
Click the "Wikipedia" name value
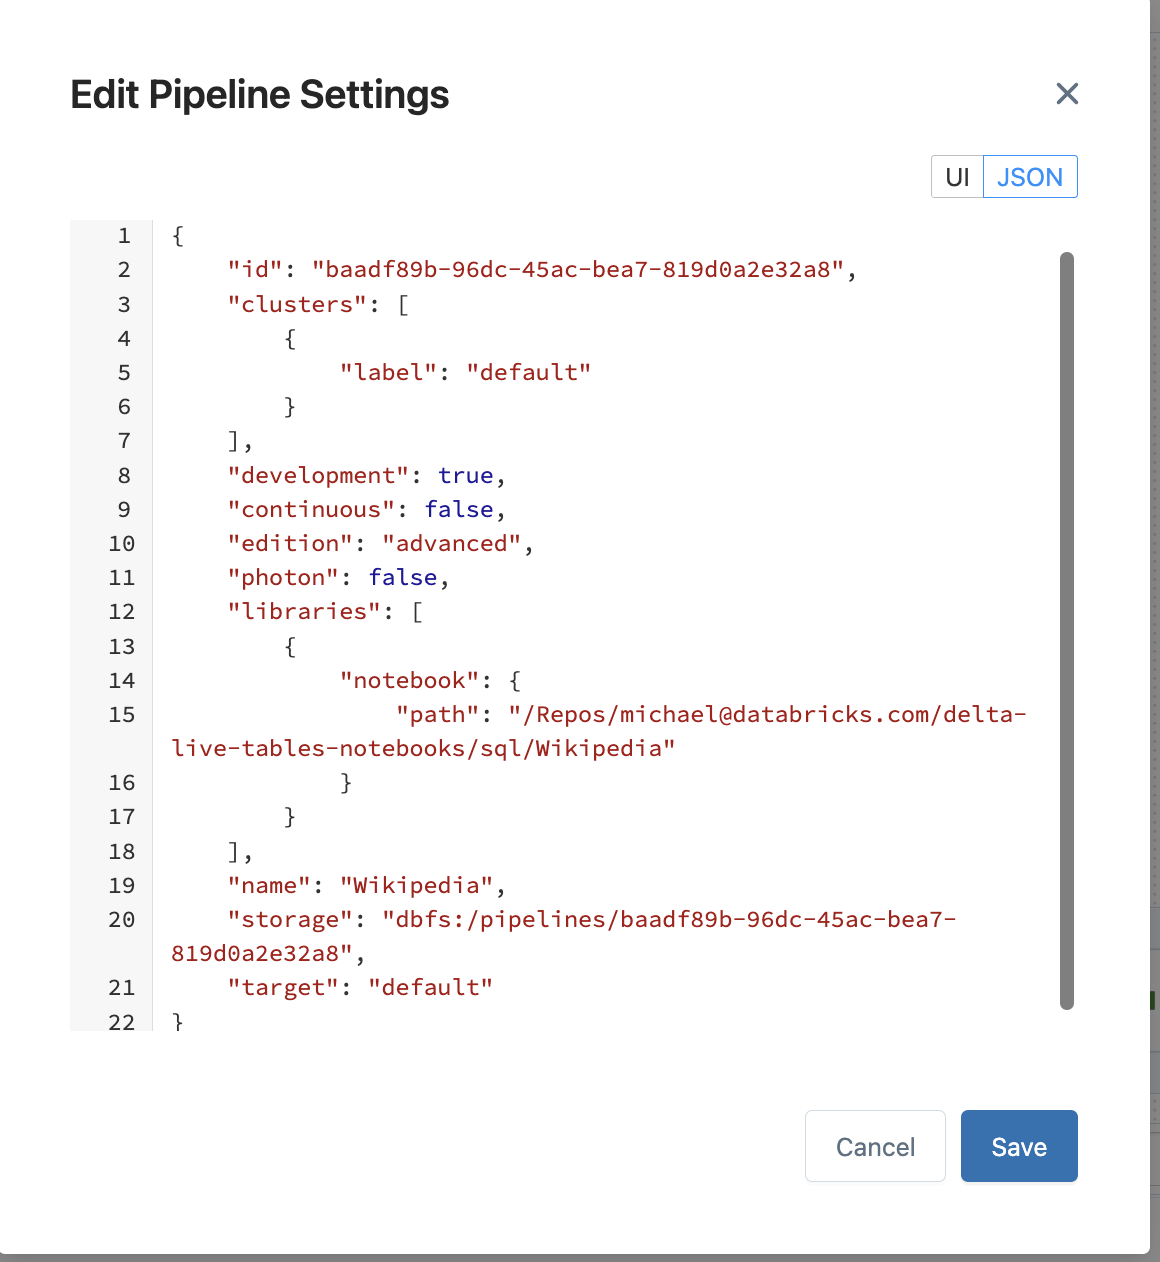tap(417, 885)
